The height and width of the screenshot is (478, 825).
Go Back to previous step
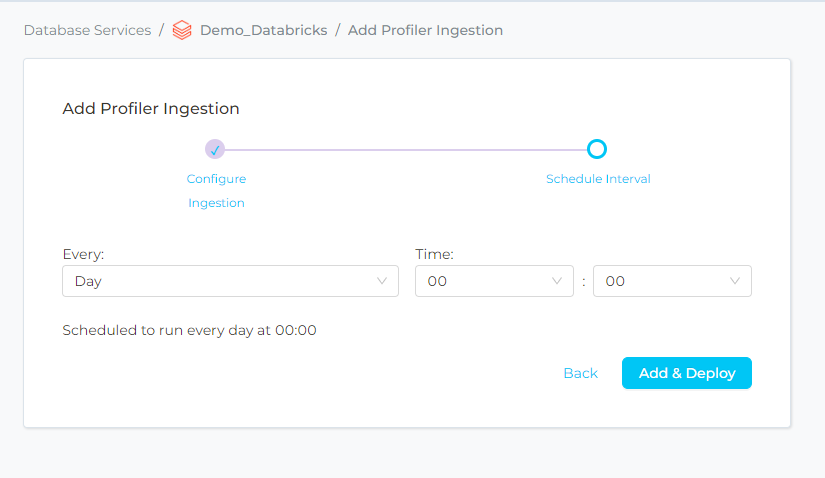[580, 373]
